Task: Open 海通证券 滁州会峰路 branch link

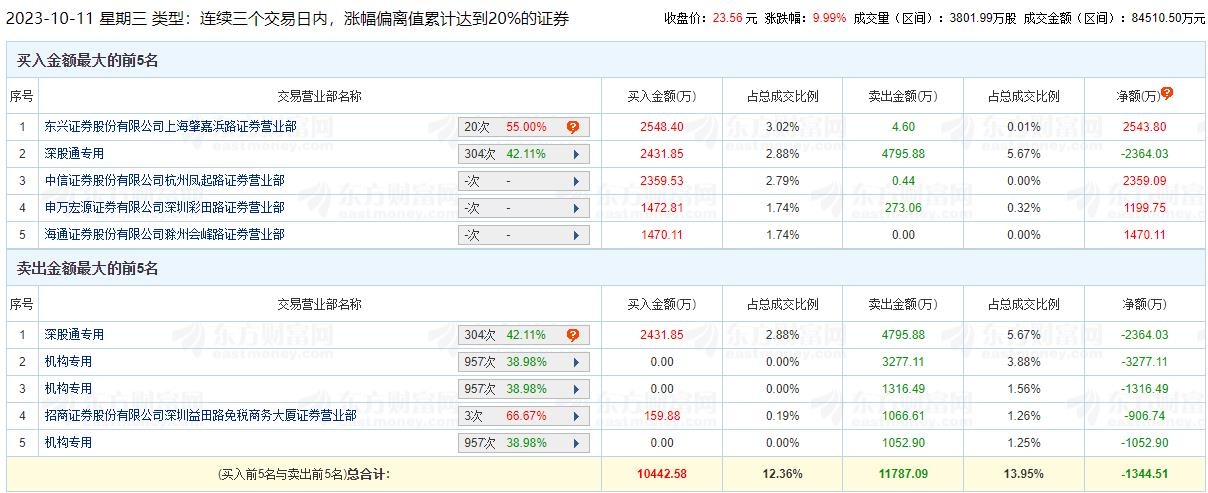Action: pos(164,235)
